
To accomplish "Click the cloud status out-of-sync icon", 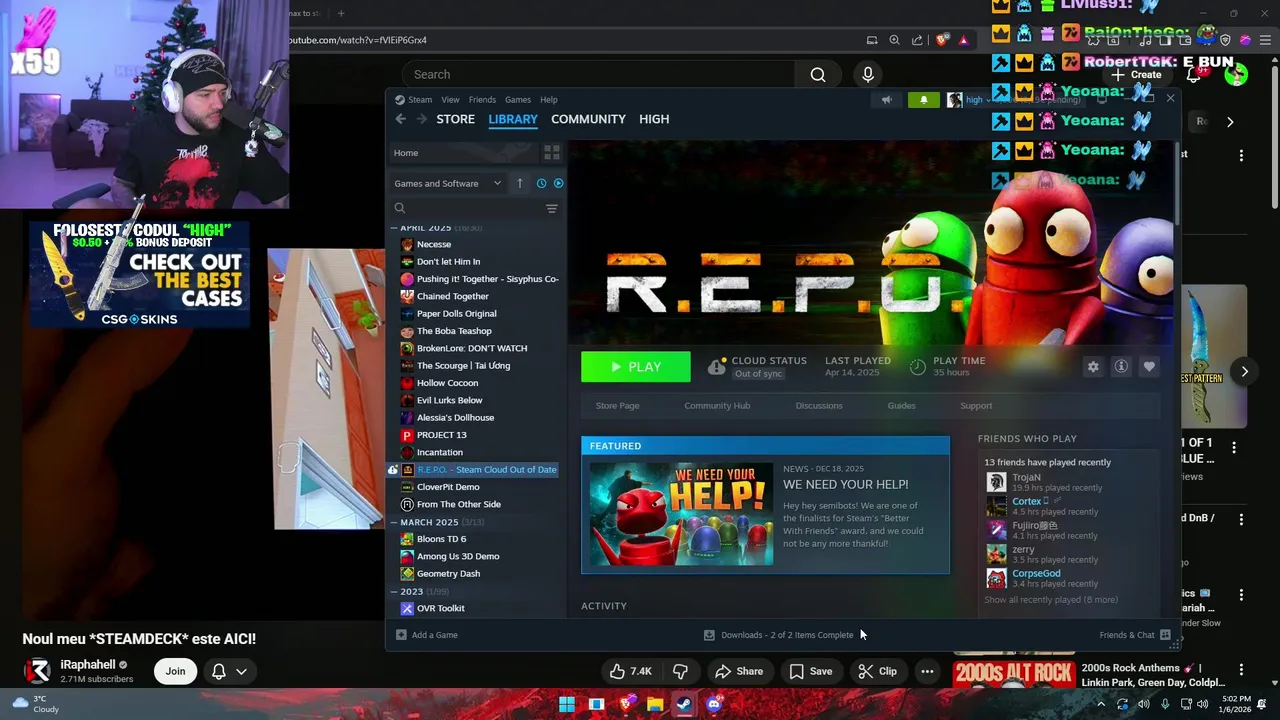I will 717,367.
